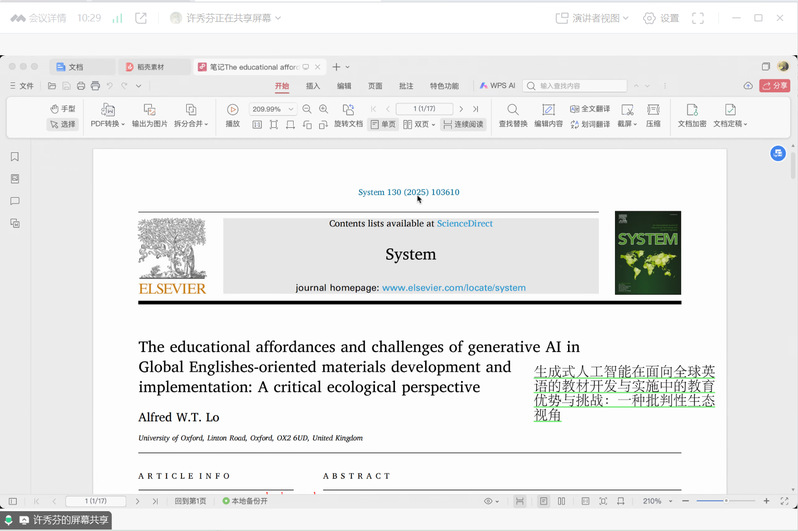Image resolution: width=798 pixels, height=531 pixels.
Task: Expand the PDF转换 dropdown
Action: tap(107, 124)
